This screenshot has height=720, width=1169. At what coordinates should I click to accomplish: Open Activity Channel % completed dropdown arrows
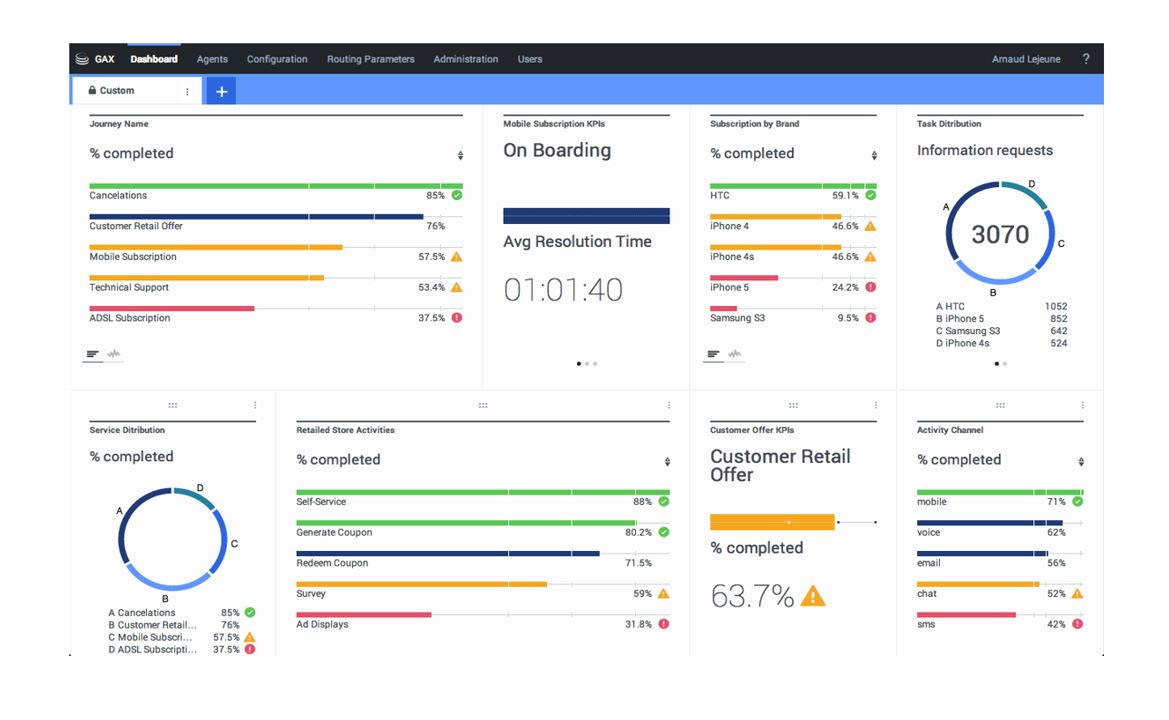(1081, 462)
